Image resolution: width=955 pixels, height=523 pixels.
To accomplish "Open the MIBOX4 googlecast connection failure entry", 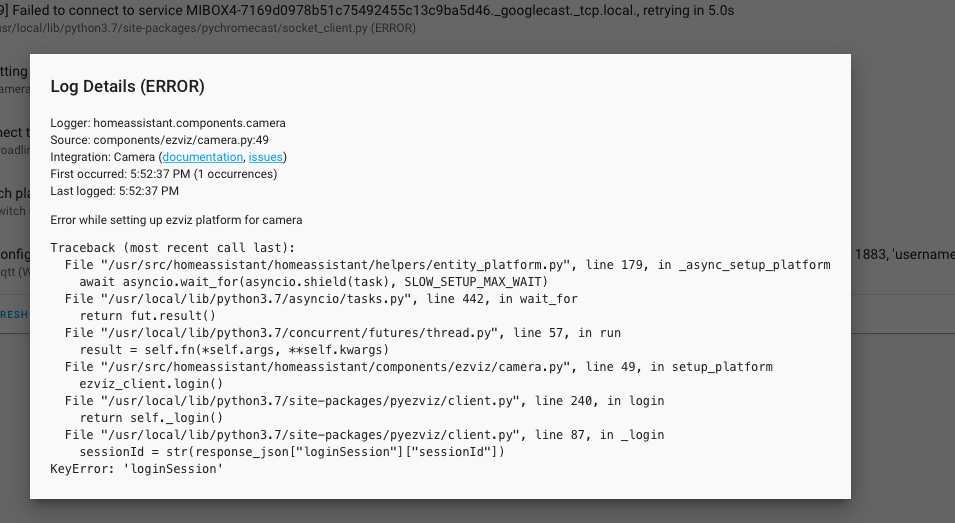I will pos(368,10).
